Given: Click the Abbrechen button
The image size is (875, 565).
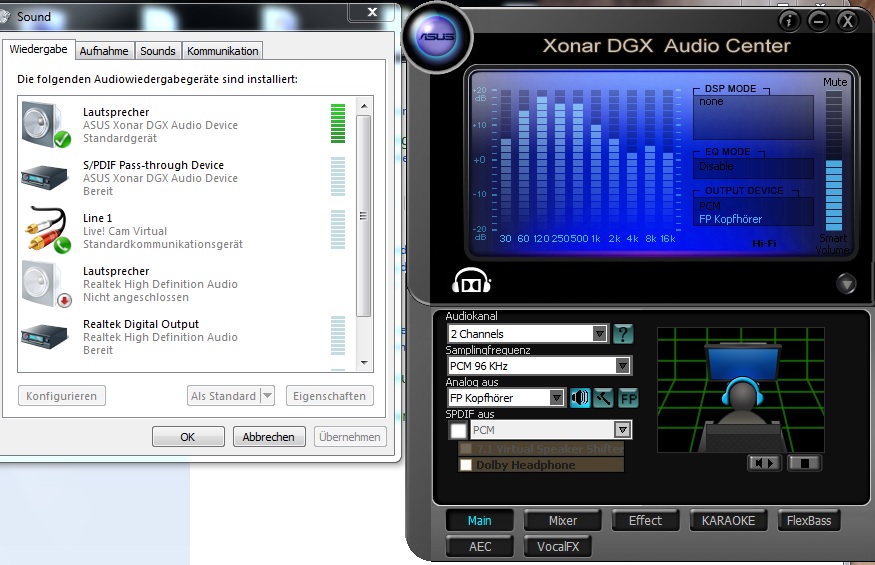Looking at the screenshot, I should [x=268, y=437].
